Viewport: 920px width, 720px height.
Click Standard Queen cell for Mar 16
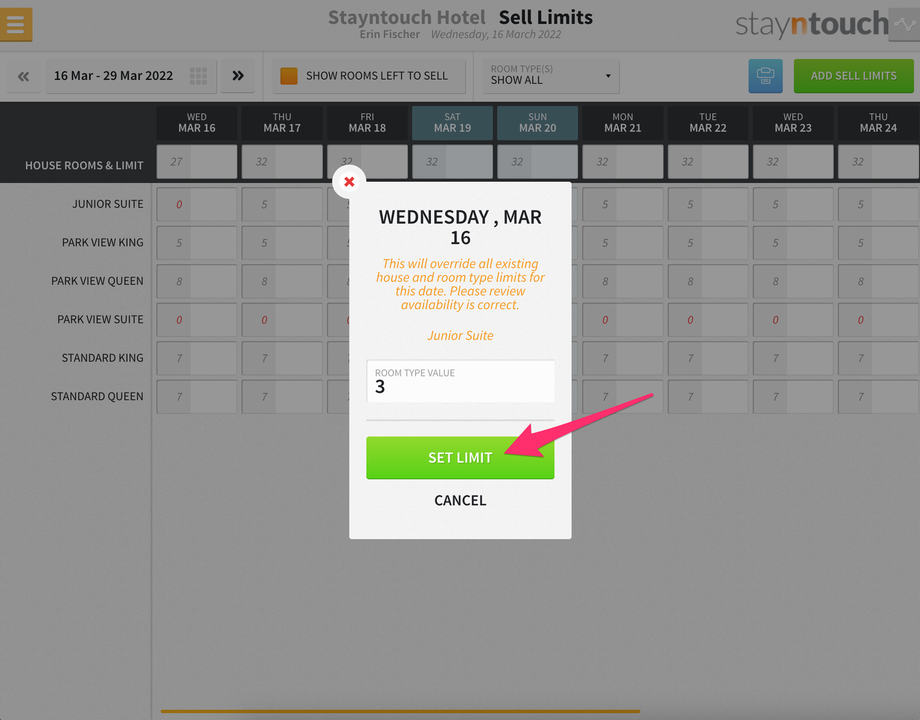[197, 397]
